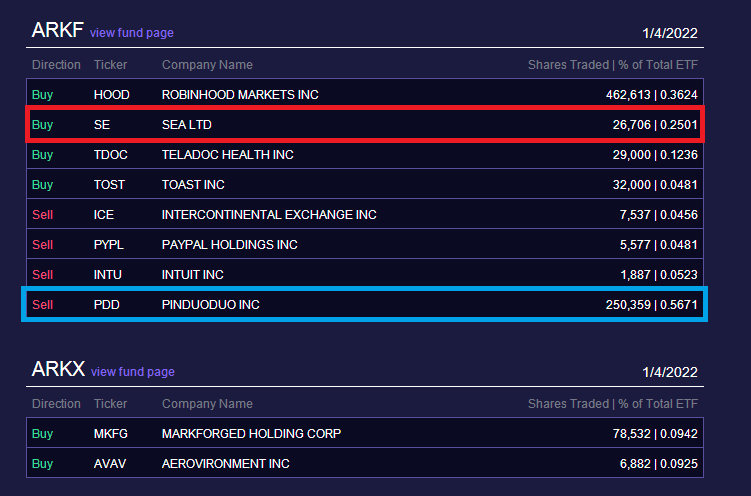The height and width of the screenshot is (496, 751).
Task: Open the ARKX view fund page link
Action: 133,372
